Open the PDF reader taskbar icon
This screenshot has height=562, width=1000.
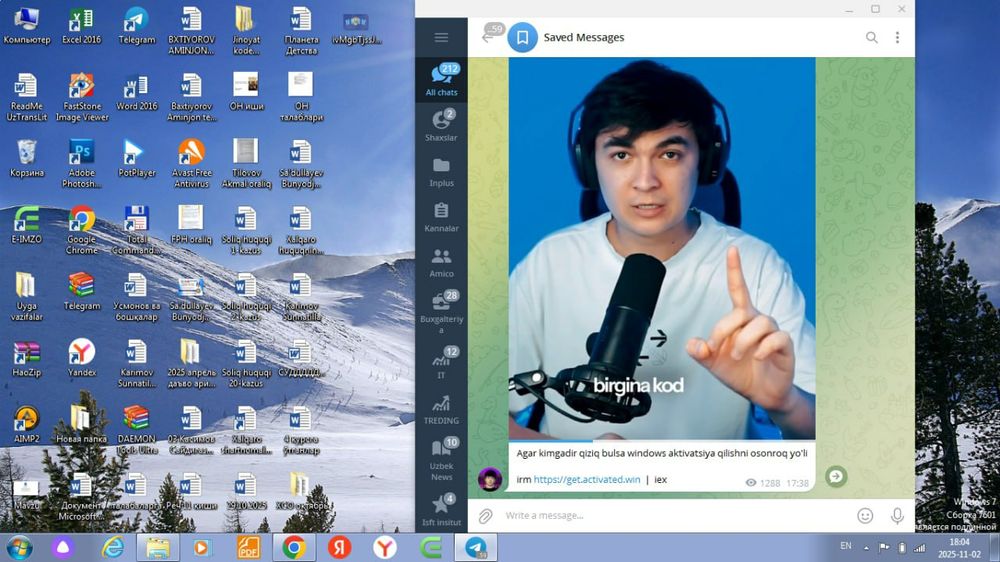point(248,547)
